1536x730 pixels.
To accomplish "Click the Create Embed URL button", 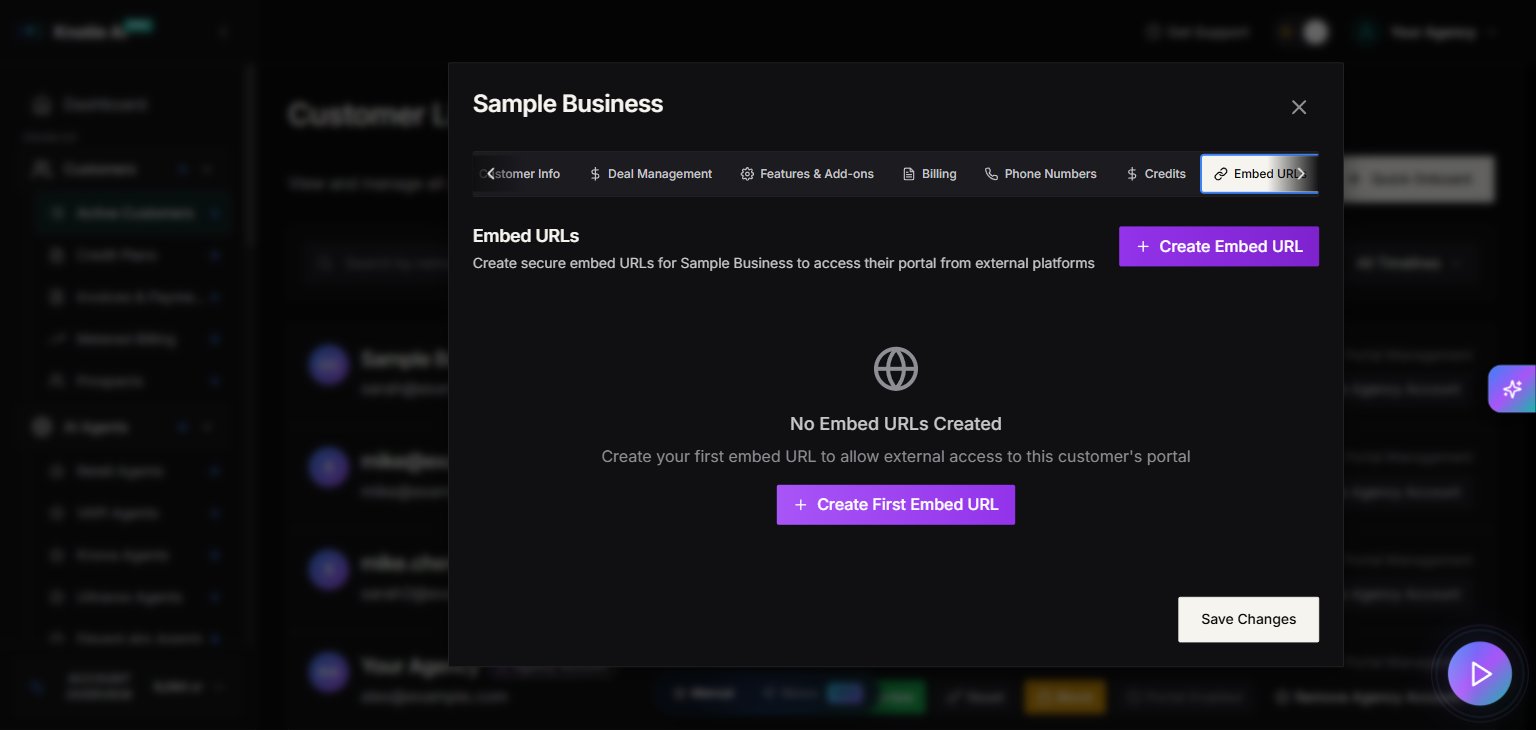I will (x=1219, y=247).
